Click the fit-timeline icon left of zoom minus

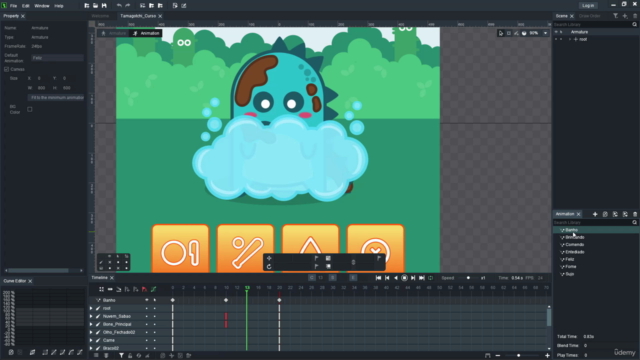tap(487, 356)
